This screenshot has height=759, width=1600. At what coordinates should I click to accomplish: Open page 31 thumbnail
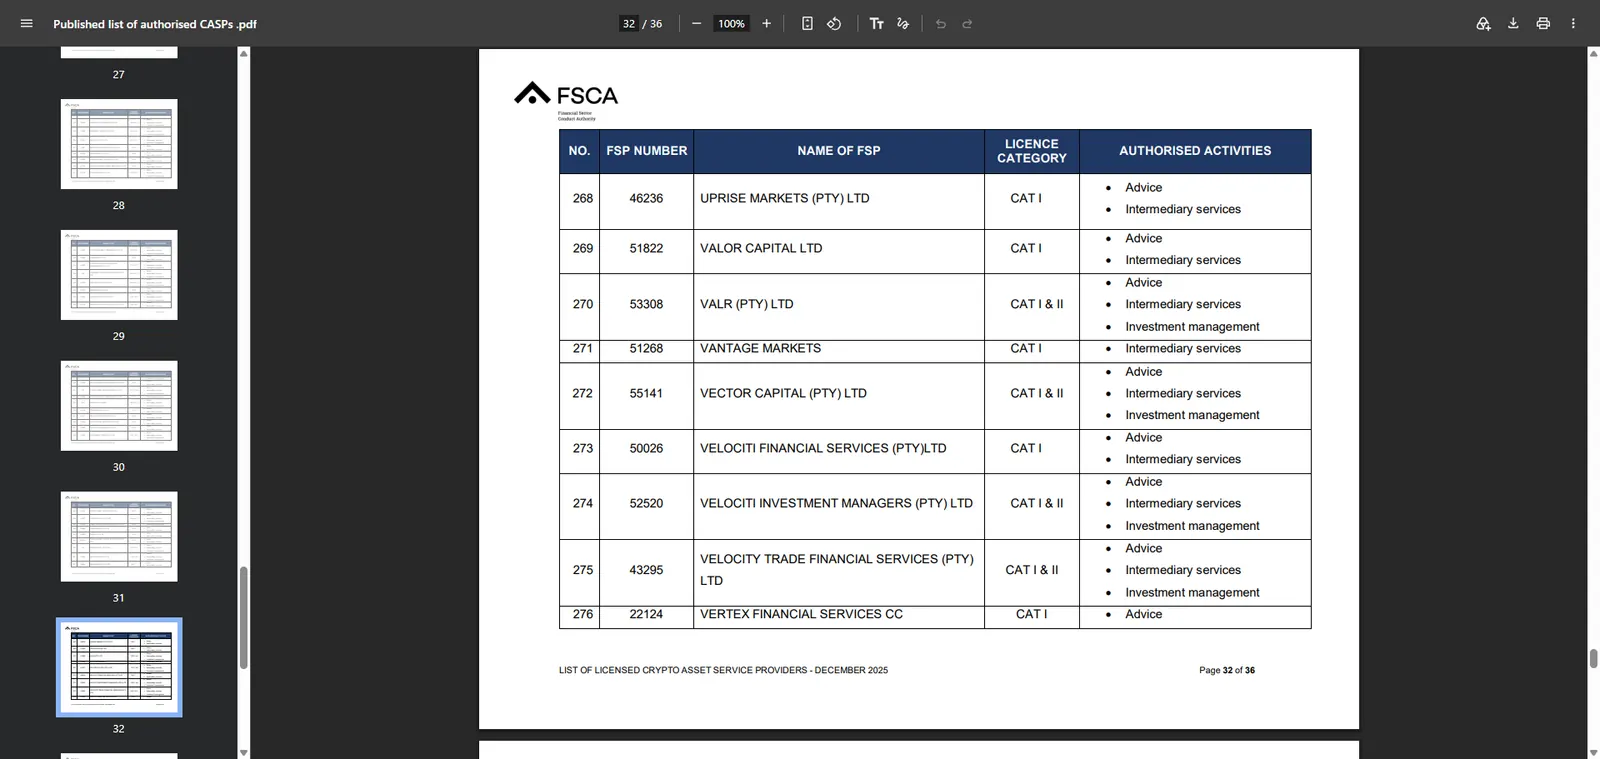pos(119,537)
